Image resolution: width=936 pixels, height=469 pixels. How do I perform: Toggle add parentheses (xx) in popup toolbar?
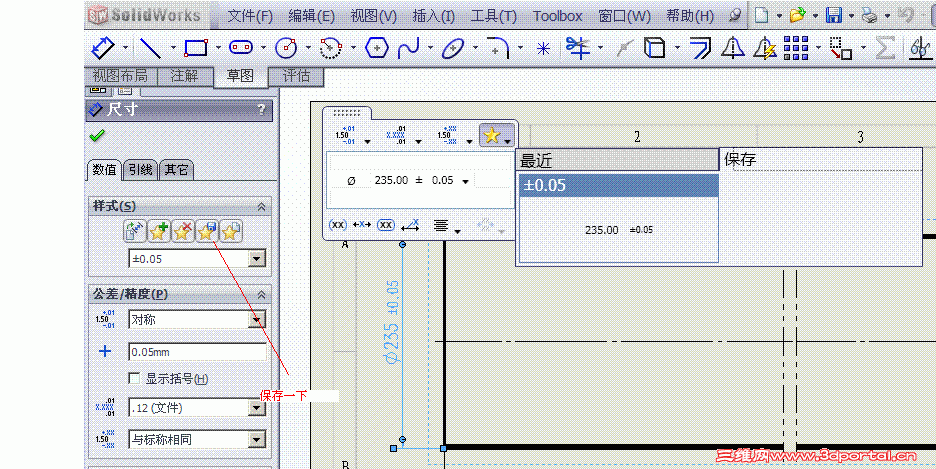338,225
